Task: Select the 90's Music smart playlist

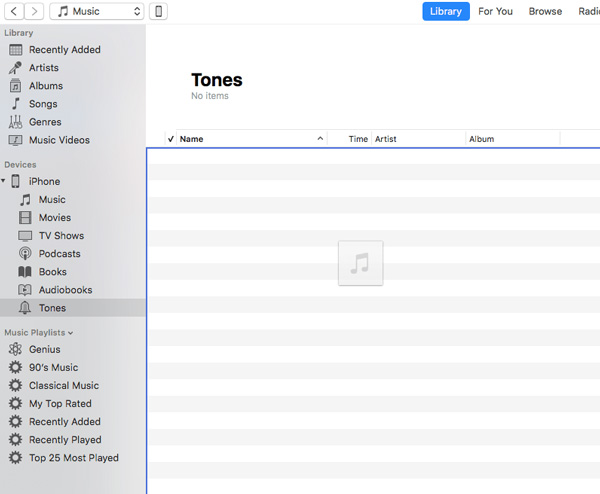Action: pyautogui.click(x=53, y=368)
